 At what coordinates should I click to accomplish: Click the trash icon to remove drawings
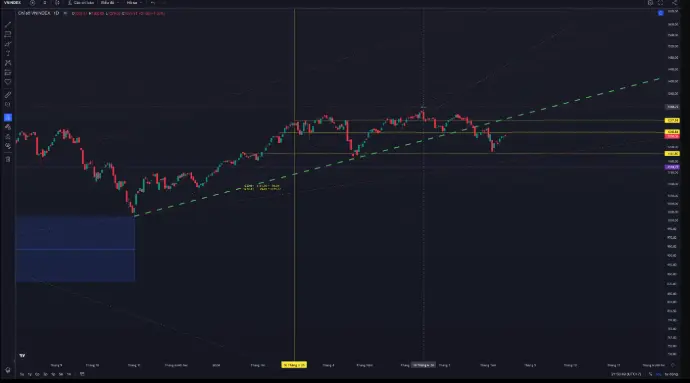tap(8, 159)
